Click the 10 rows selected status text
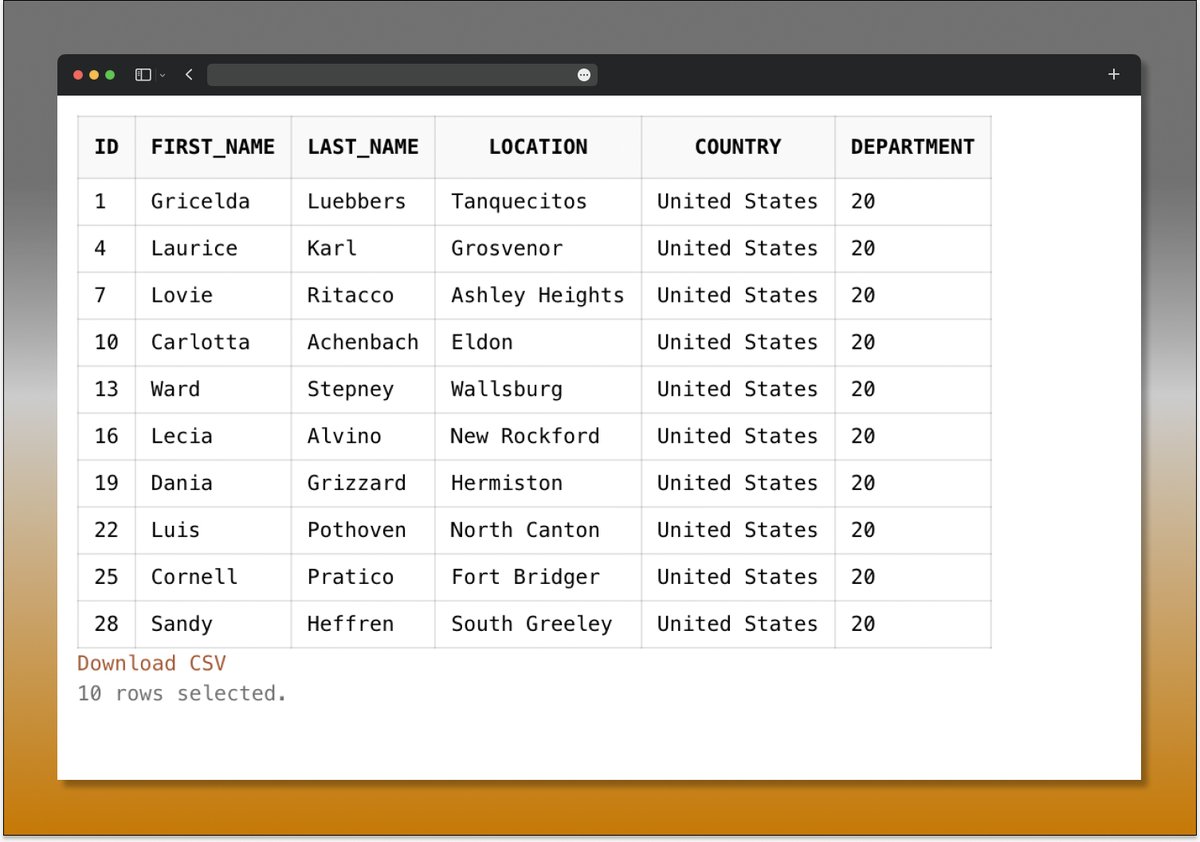 pos(182,693)
